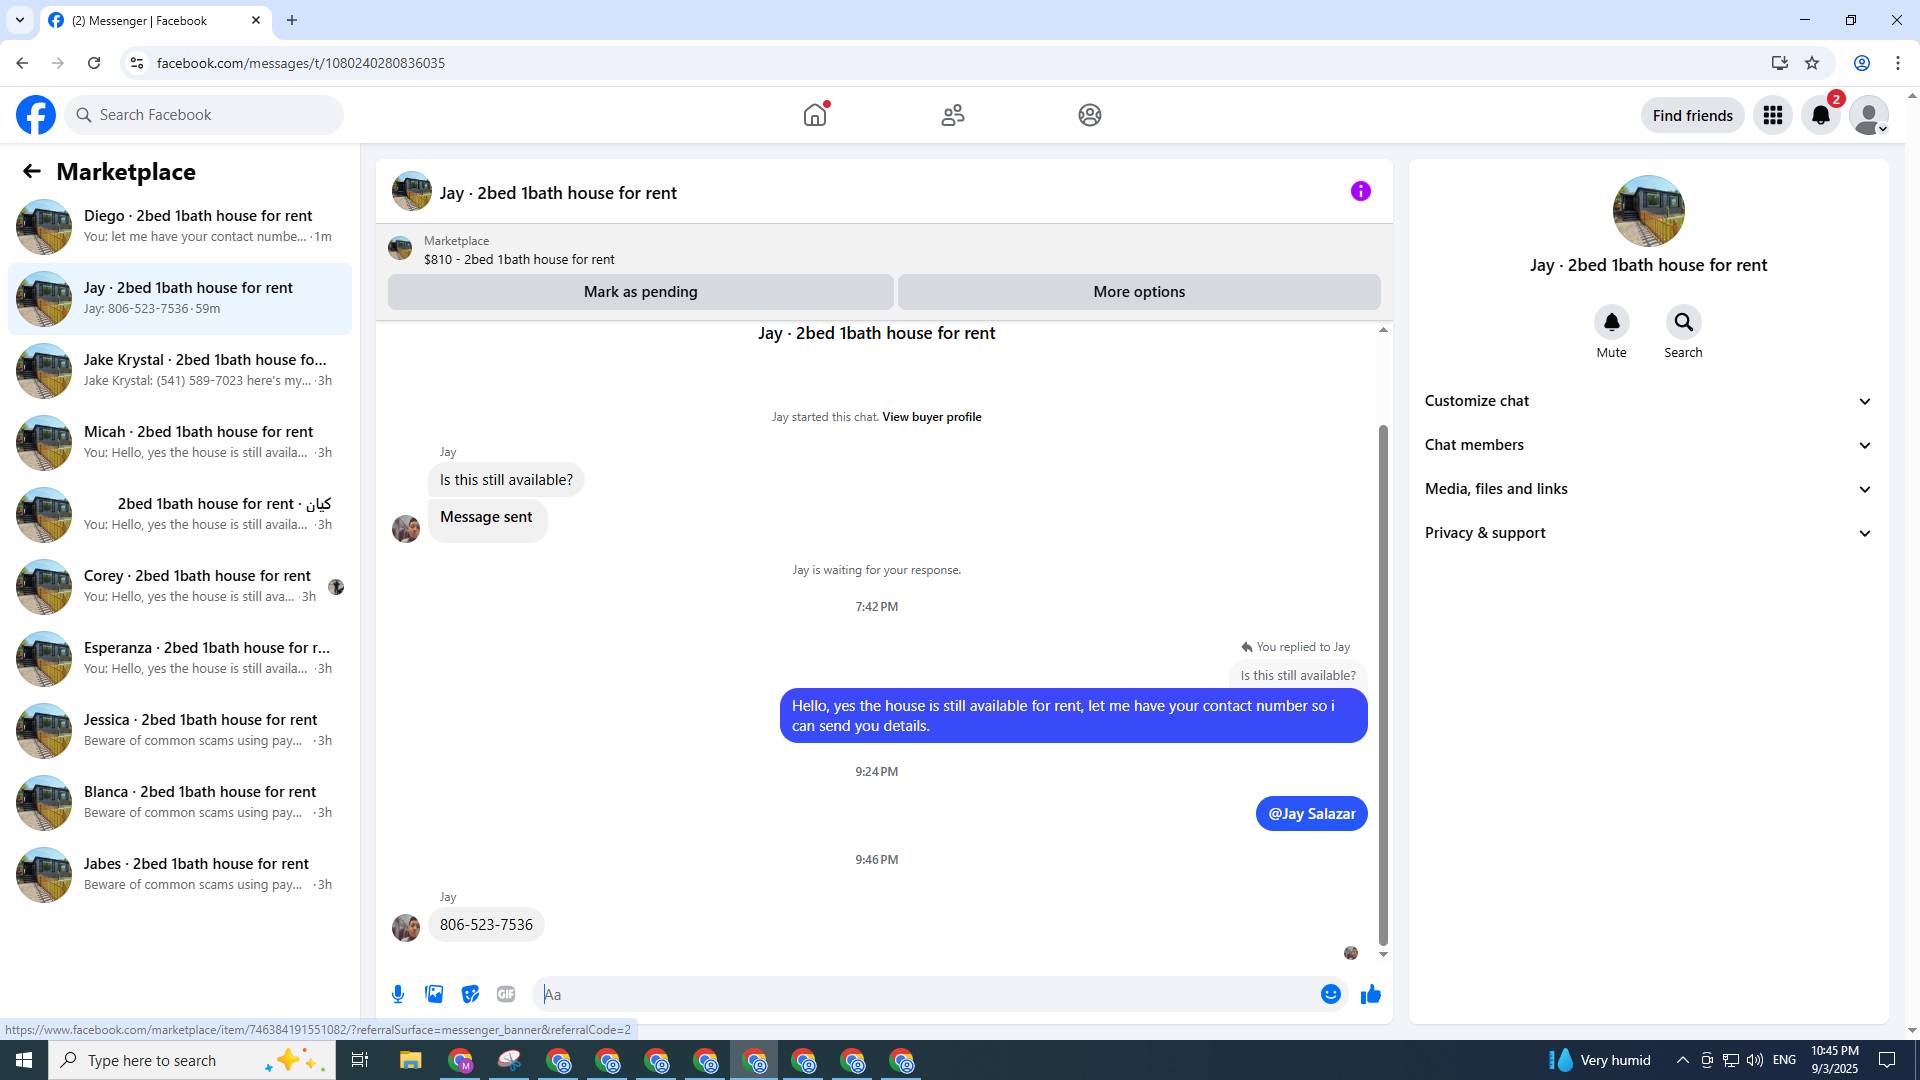Open a new browser tab

click(292, 20)
